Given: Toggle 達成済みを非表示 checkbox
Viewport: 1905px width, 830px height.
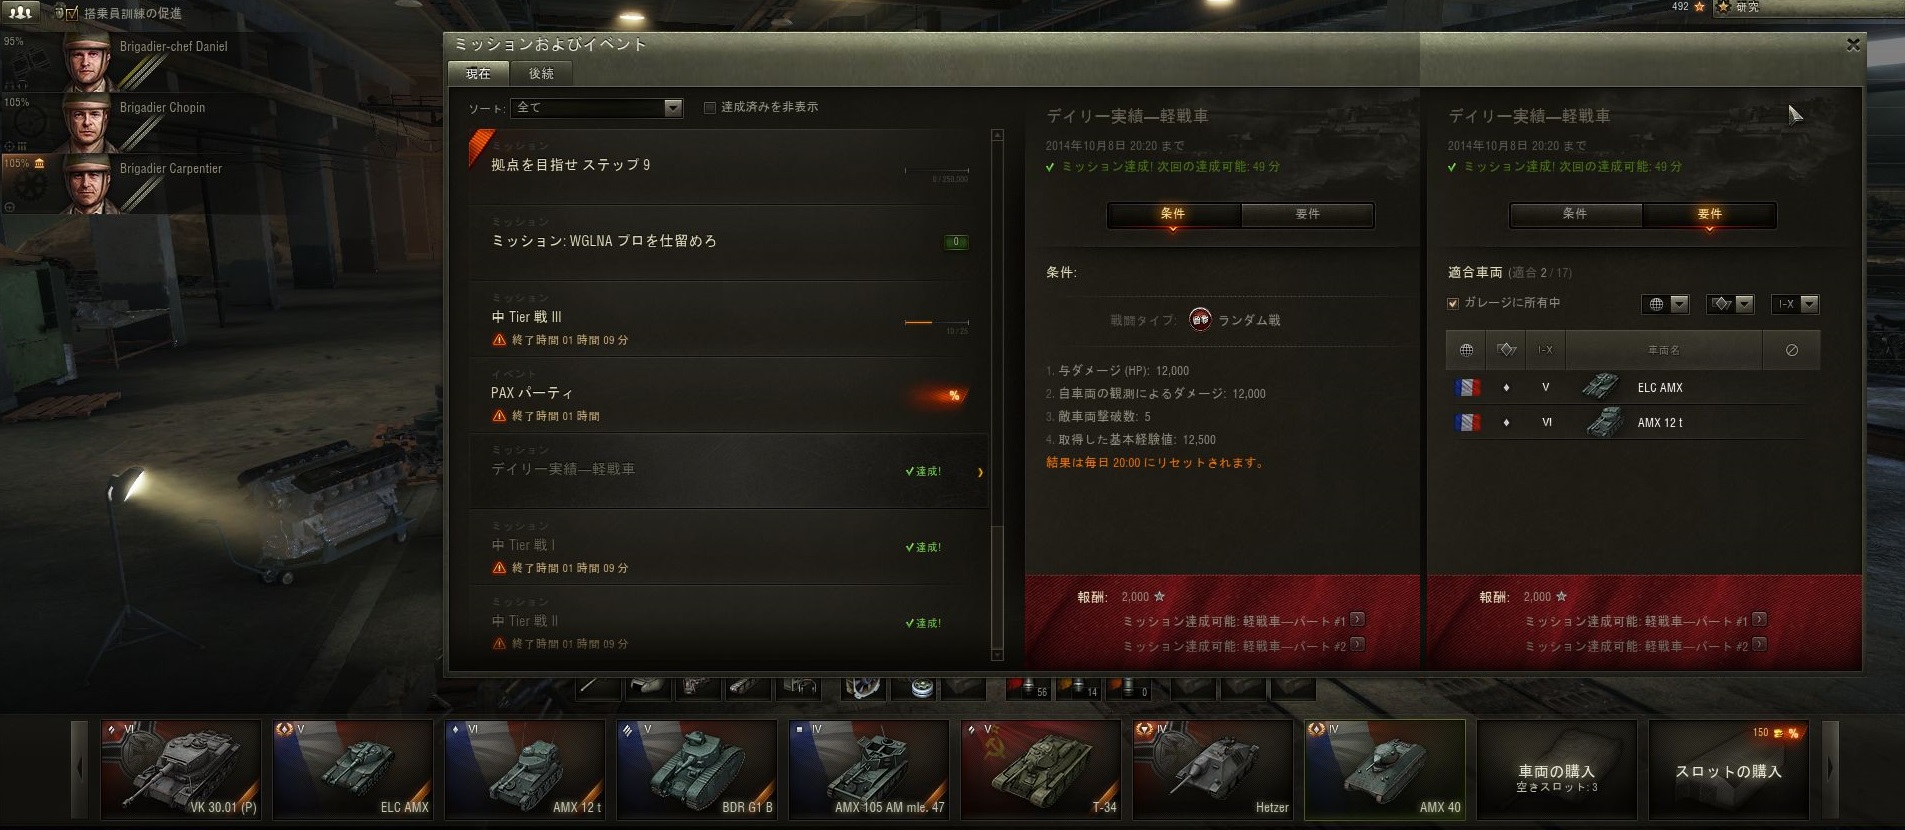Looking at the screenshot, I should click(710, 108).
